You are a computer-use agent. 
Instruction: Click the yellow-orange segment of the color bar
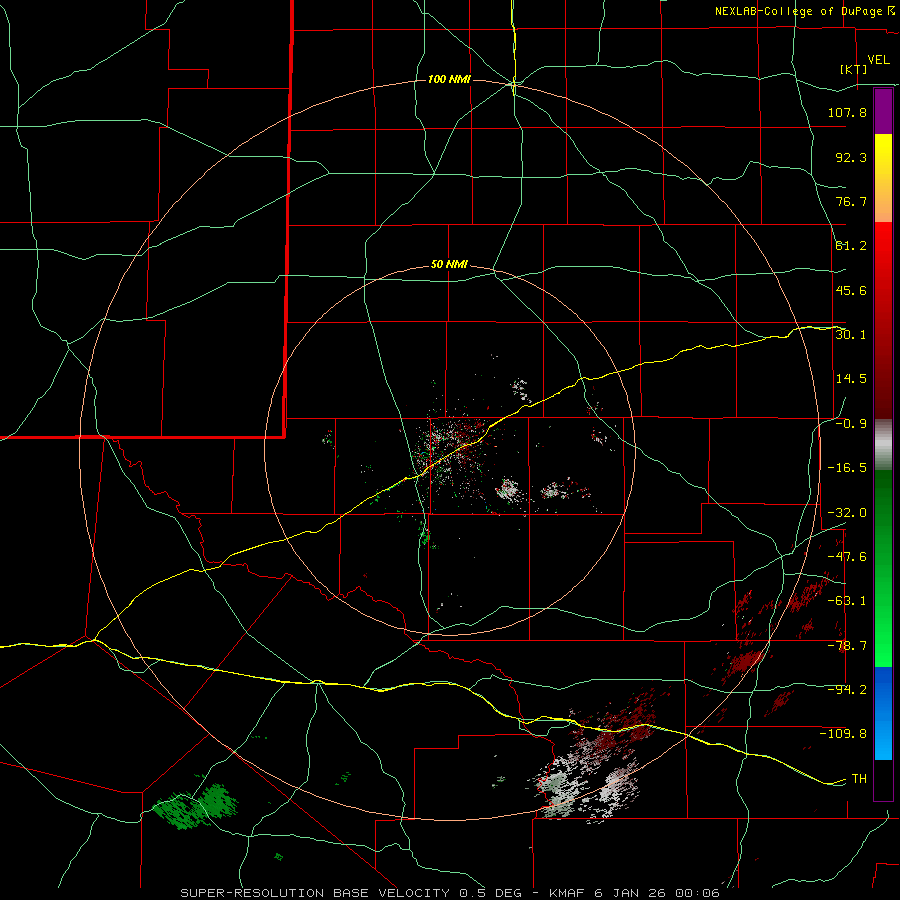883,178
